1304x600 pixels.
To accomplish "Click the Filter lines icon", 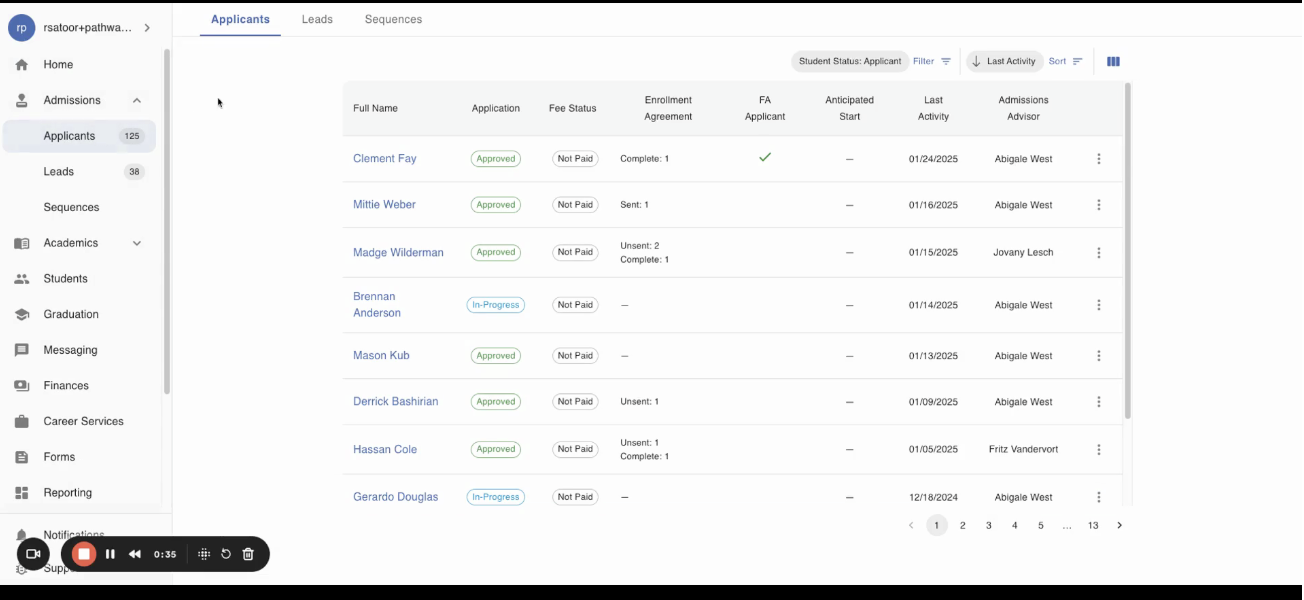I will point(946,62).
